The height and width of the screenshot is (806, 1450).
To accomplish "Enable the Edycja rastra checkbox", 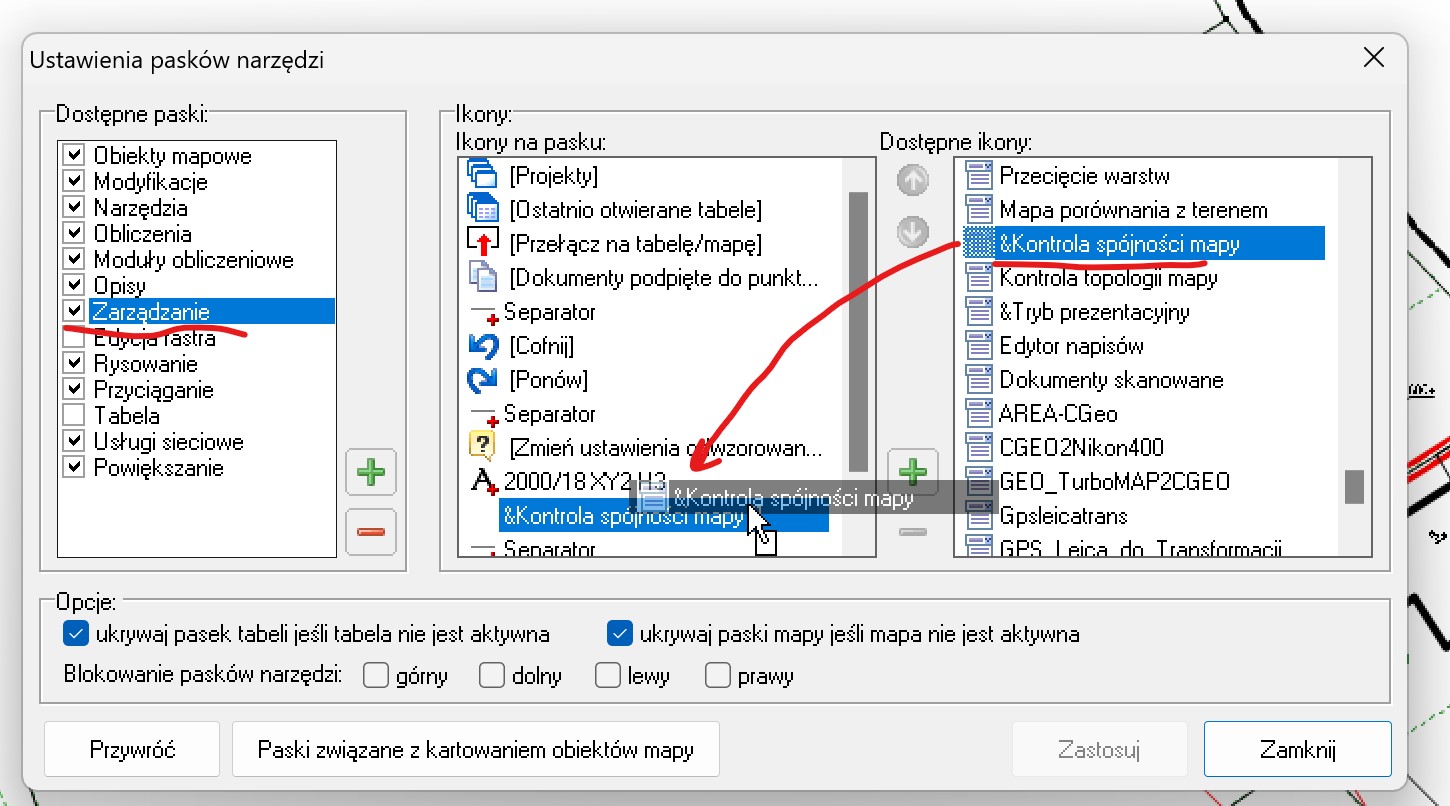I will 73,338.
